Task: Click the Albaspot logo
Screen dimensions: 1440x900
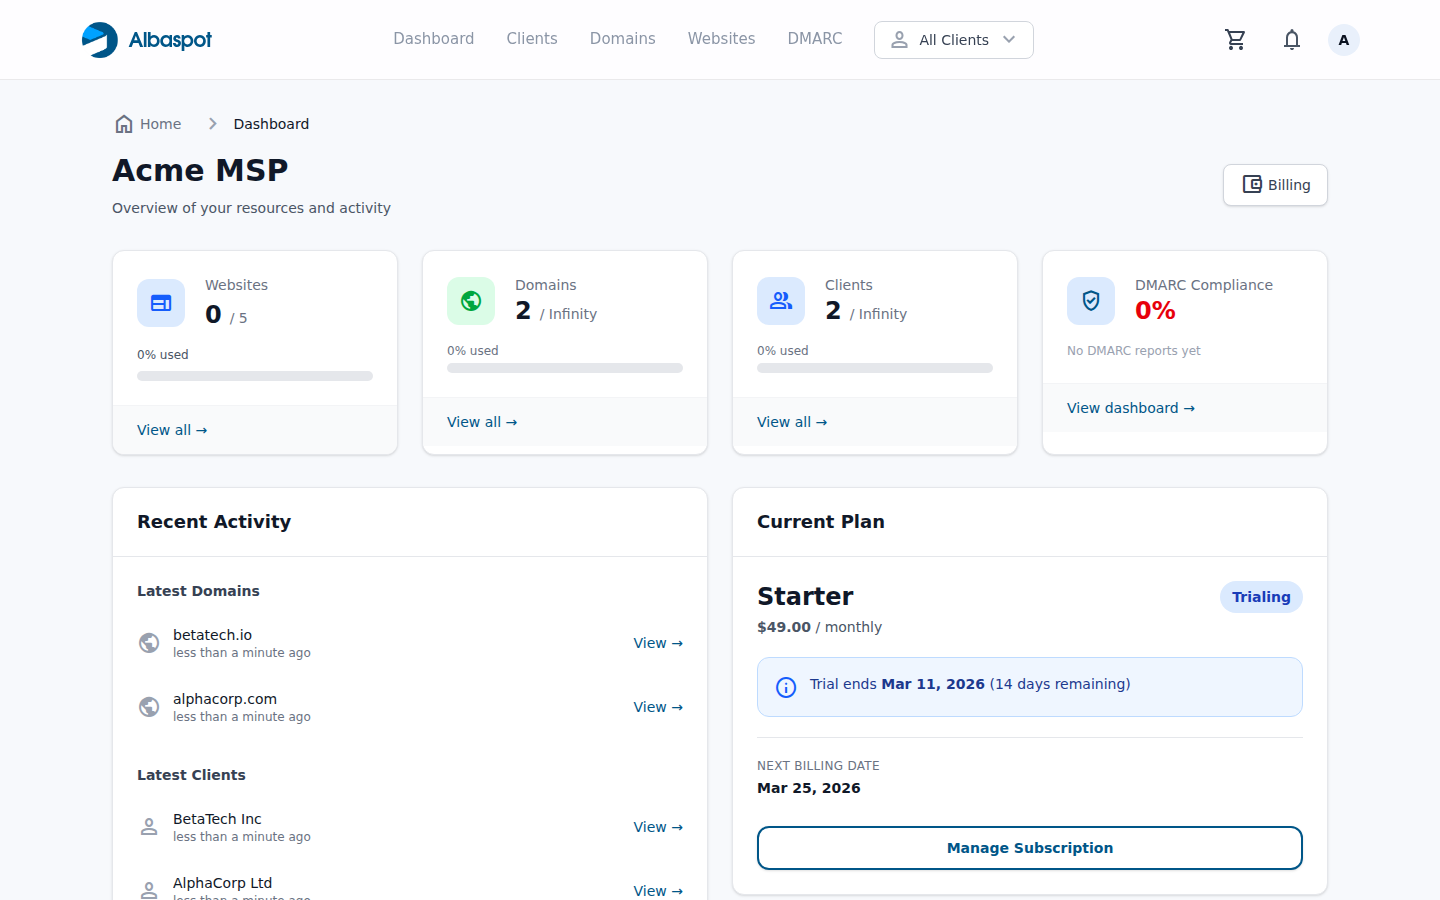Action: point(146,39)
